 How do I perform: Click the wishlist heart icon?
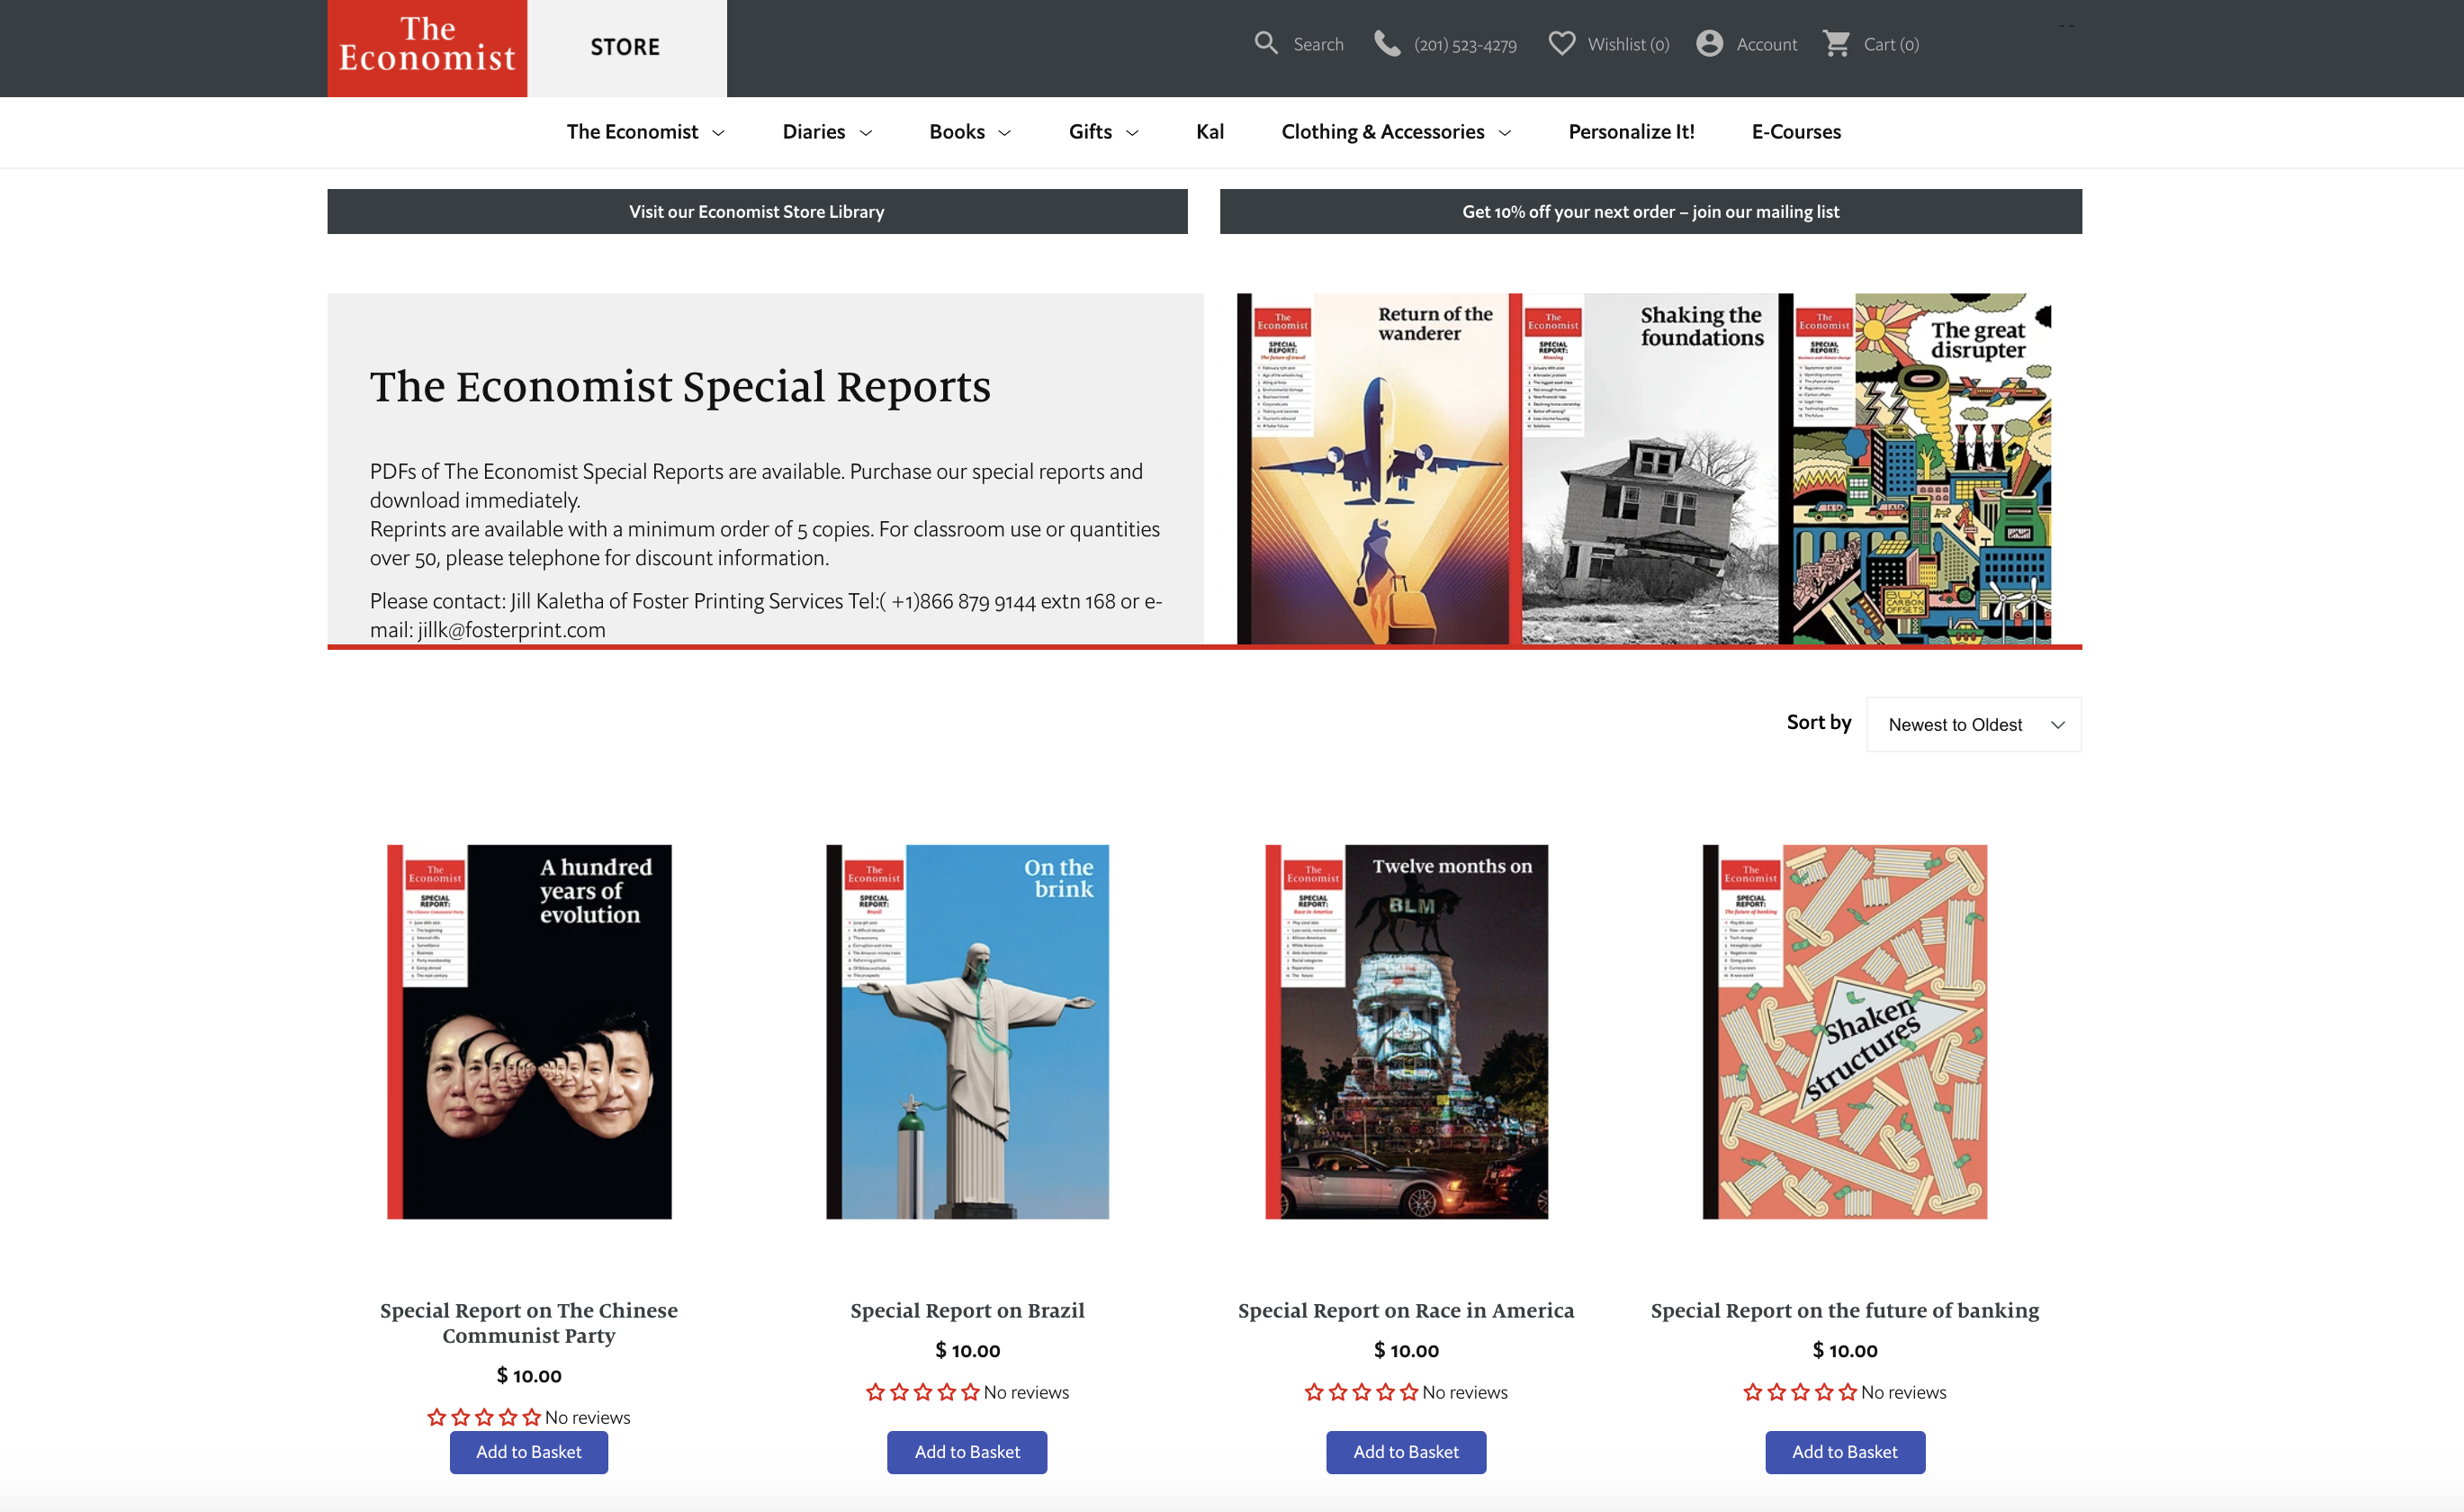pos(1561,43)
